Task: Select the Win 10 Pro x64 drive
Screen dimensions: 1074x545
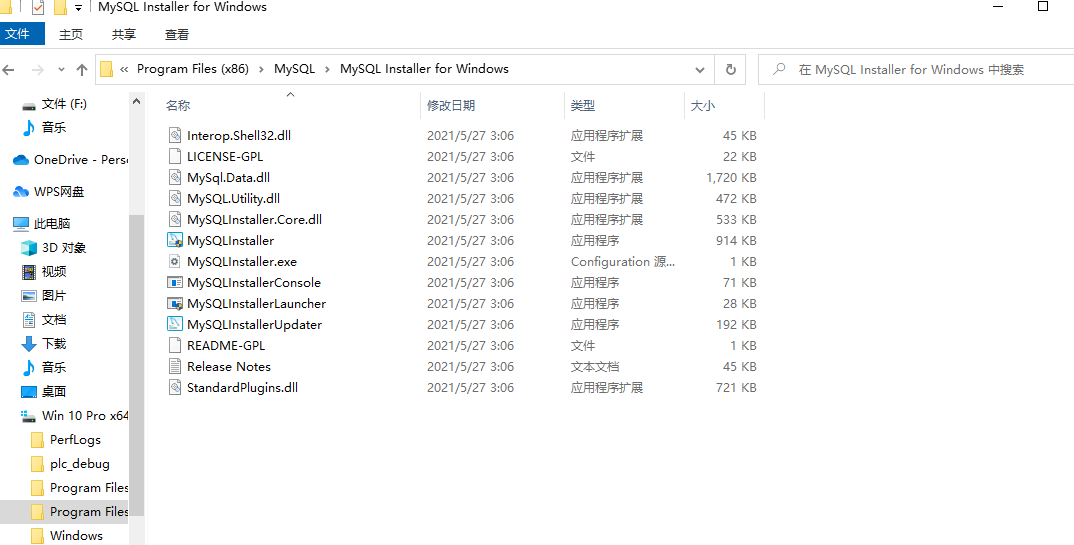Action: [85, 416]
